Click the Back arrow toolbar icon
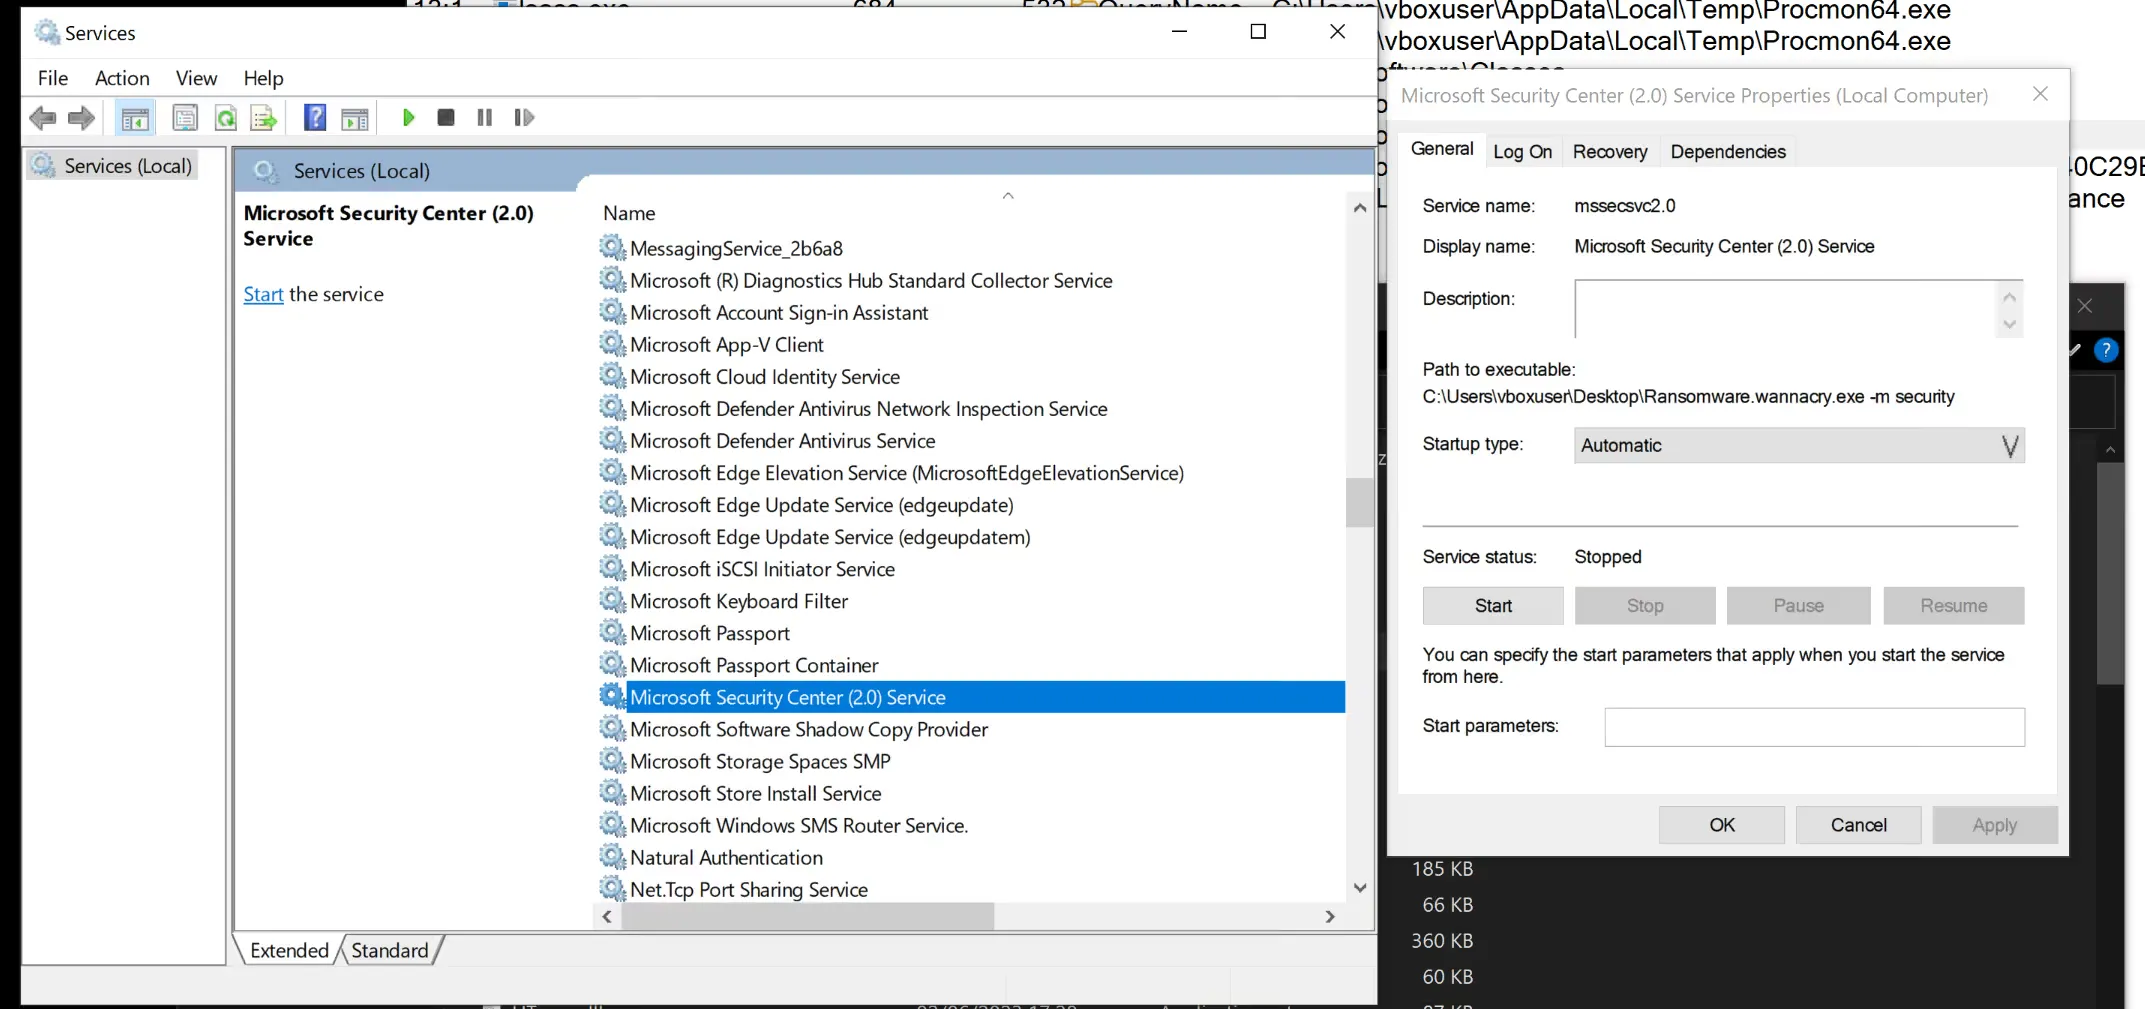 click(x=42, y=118)
